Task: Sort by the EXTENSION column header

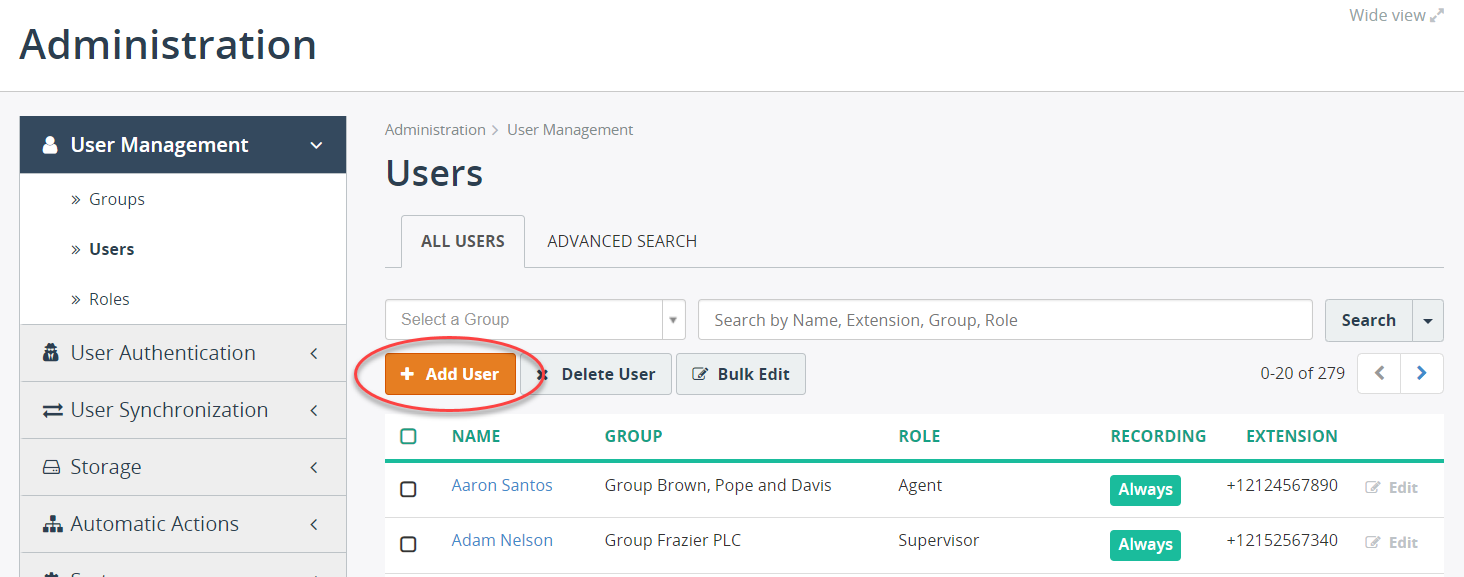Action: click(1292, 436)
